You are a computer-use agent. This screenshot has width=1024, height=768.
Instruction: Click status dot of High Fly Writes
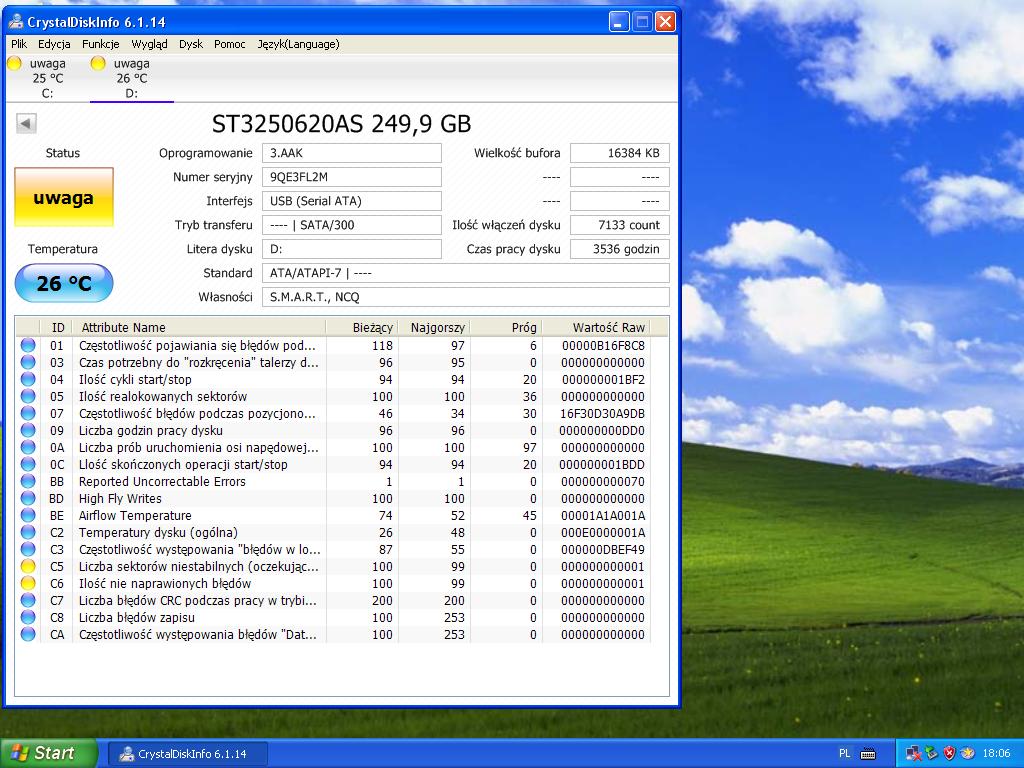coord(28,498)
